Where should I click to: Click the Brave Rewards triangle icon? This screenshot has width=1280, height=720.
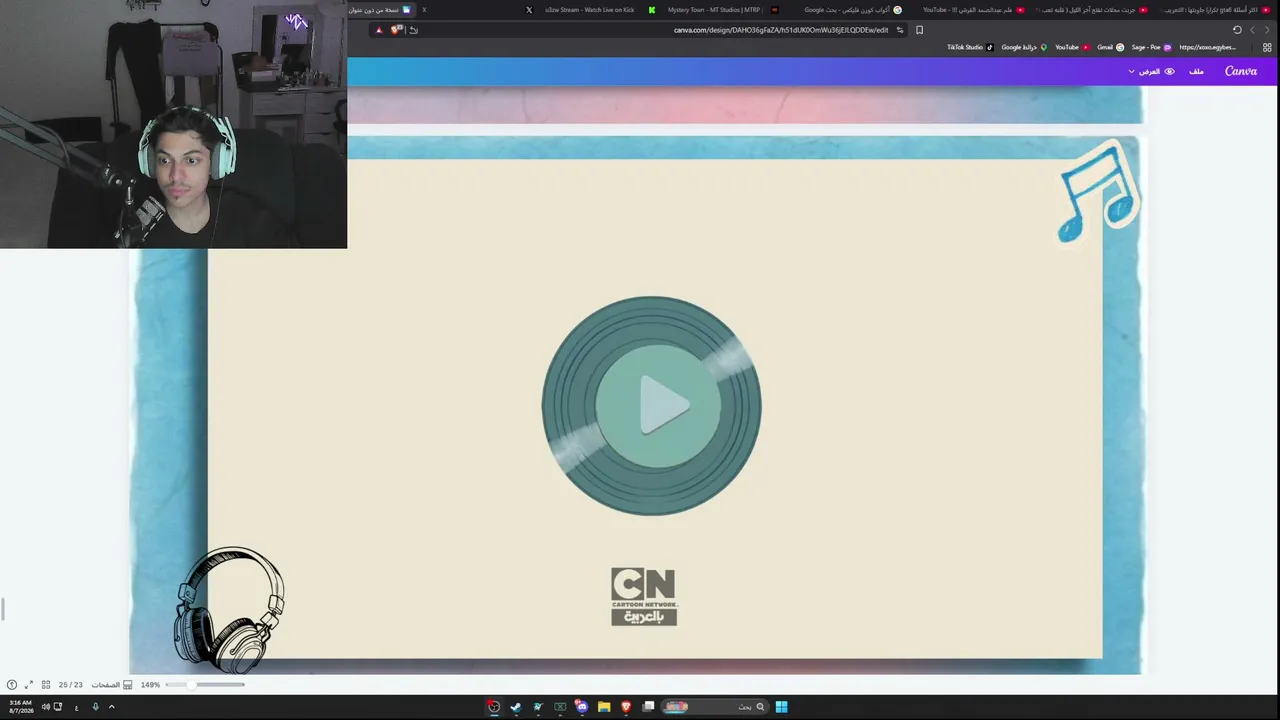379,30
